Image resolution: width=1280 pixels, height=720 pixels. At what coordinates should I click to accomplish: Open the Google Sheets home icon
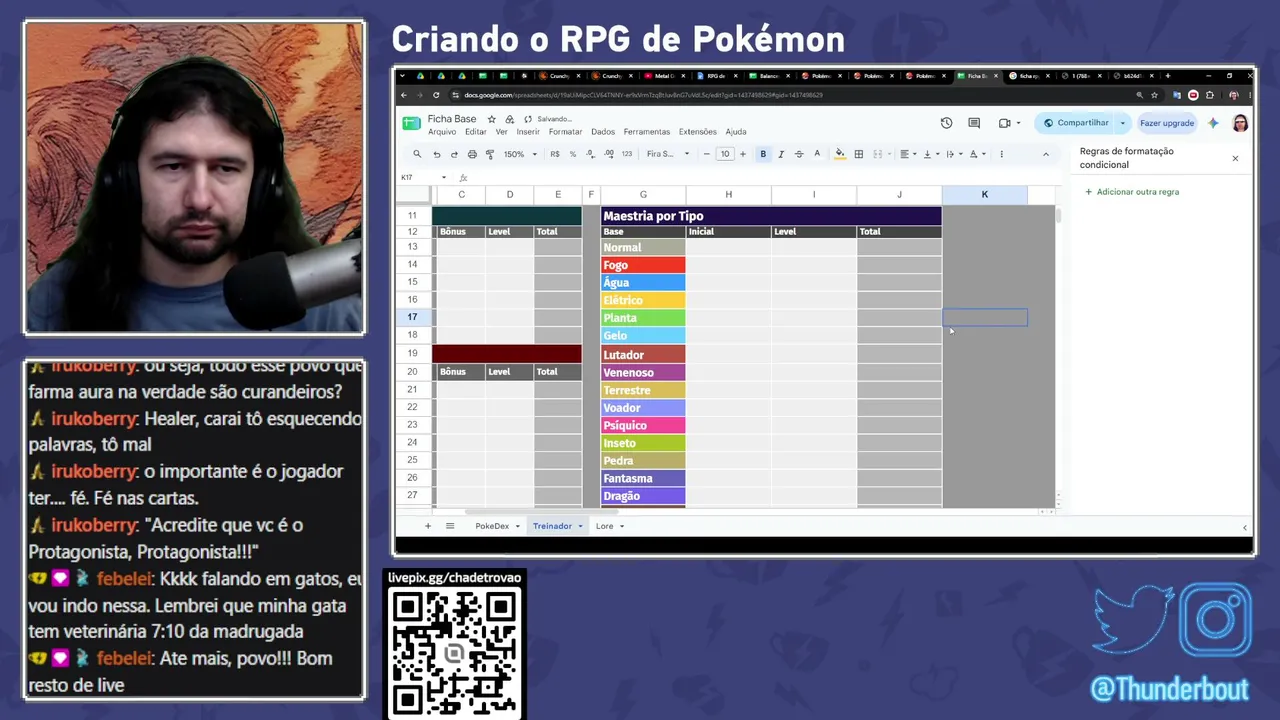pyautogui.click(x=411, y=123)
